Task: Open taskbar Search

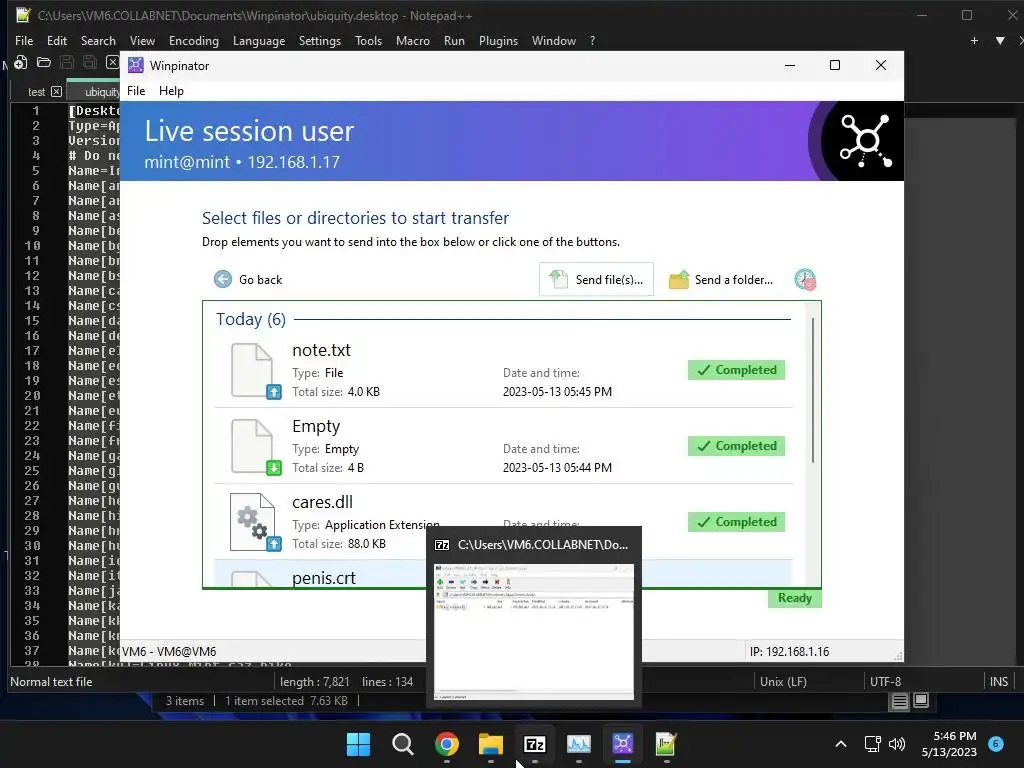Action: 402,744
